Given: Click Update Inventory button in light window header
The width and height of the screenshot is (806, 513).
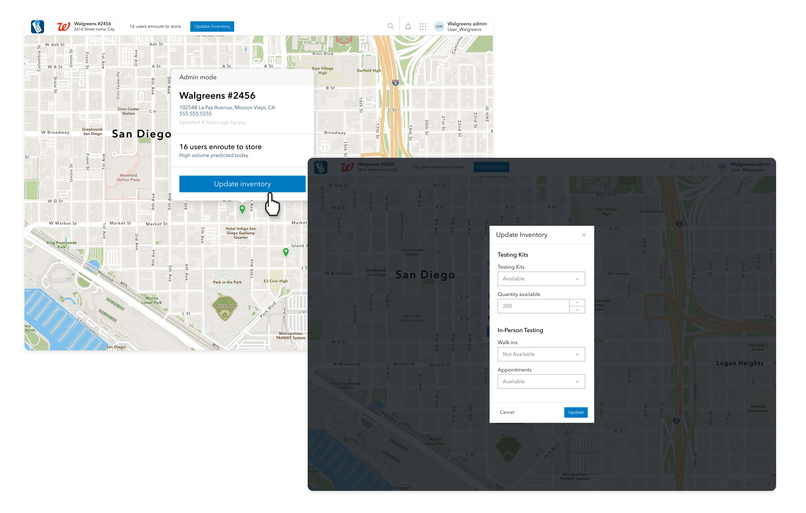Looking at the screenshot, I should pyautogui.click(x=212, y=26).
